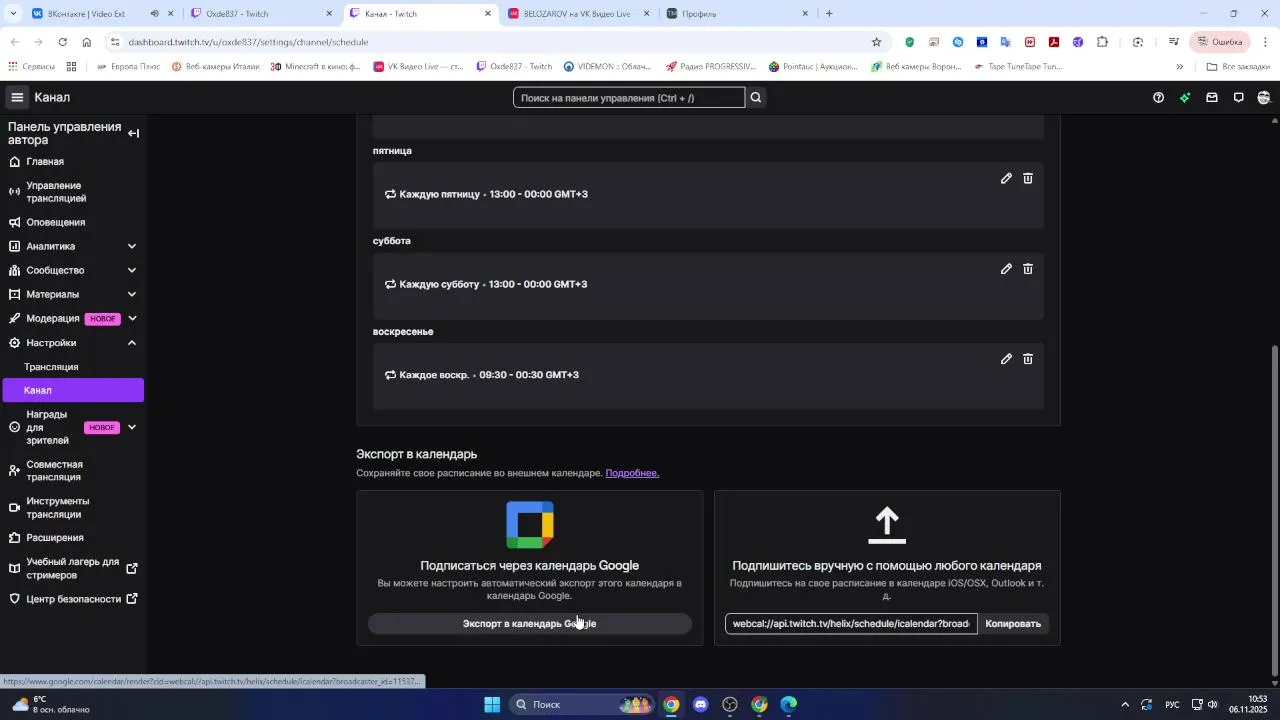This screenshot has height=720, width=1280.
Task: Open the Chrome extensions puzzle icon
Action: pos(1102,42)
